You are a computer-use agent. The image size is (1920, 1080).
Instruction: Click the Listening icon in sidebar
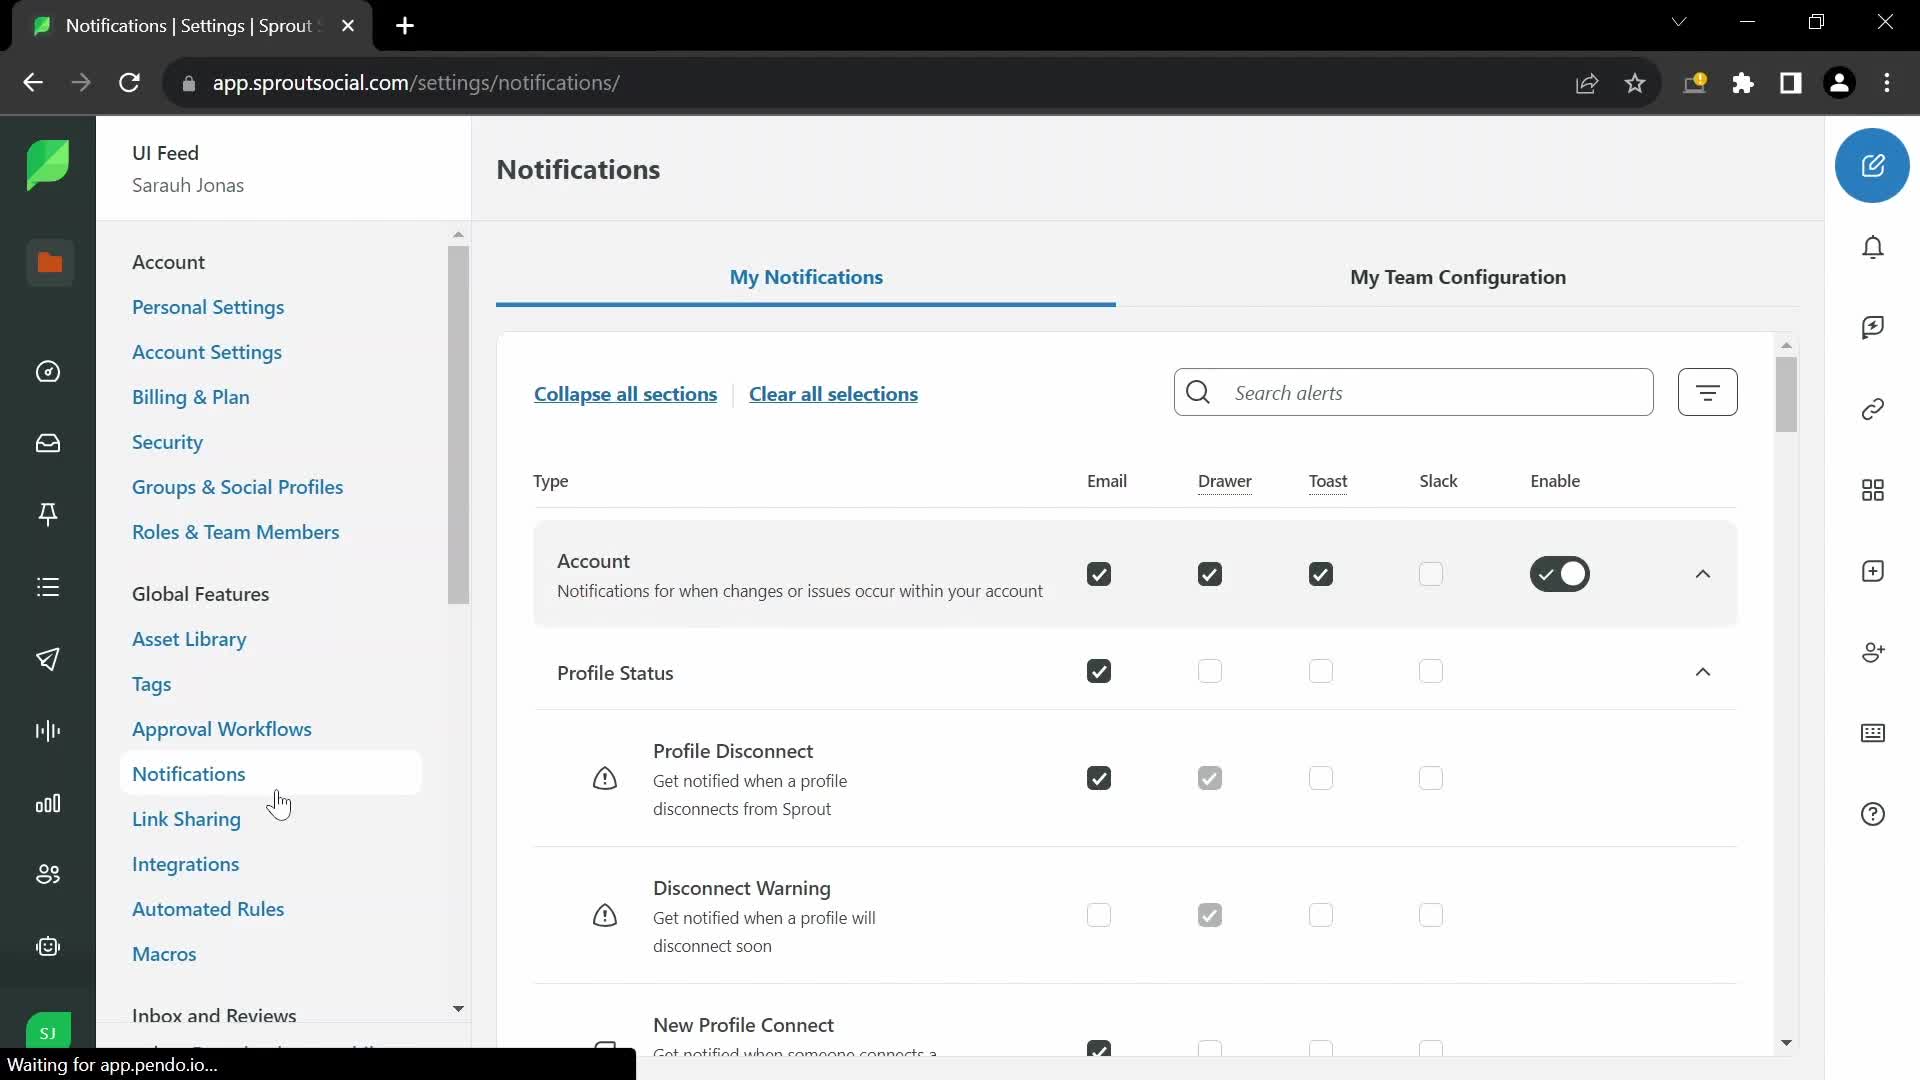[x=47, y=732]
